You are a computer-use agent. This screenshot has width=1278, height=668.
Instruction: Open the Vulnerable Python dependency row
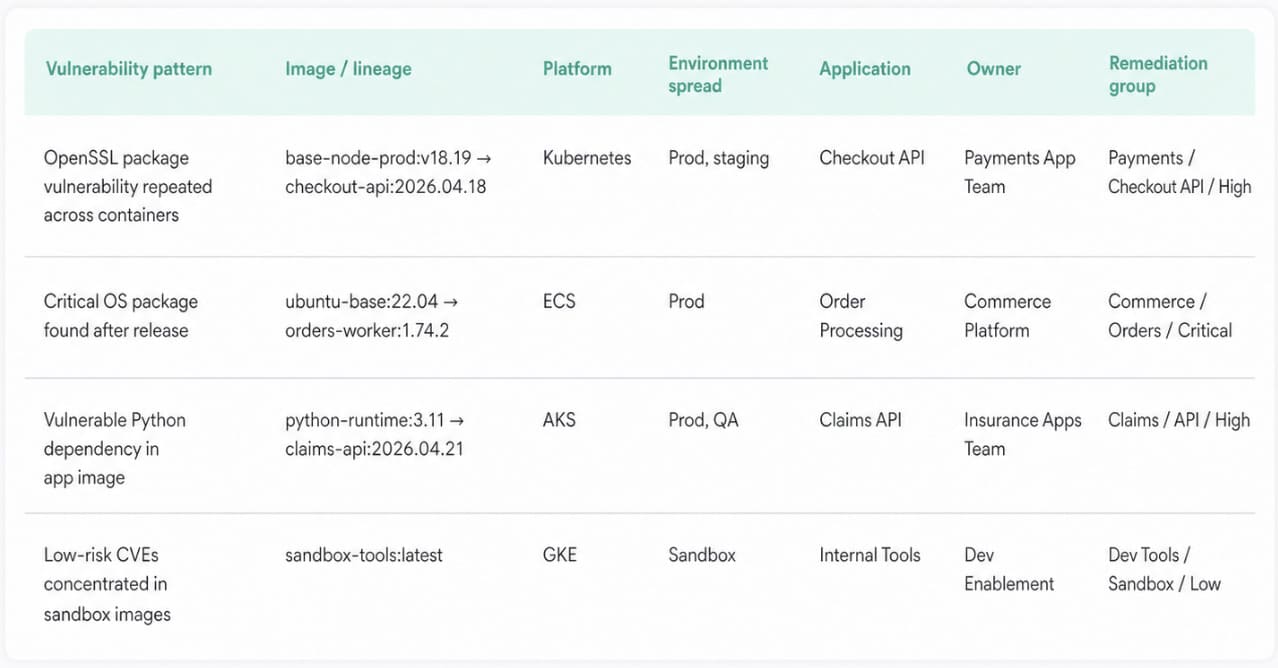[114, 448]
